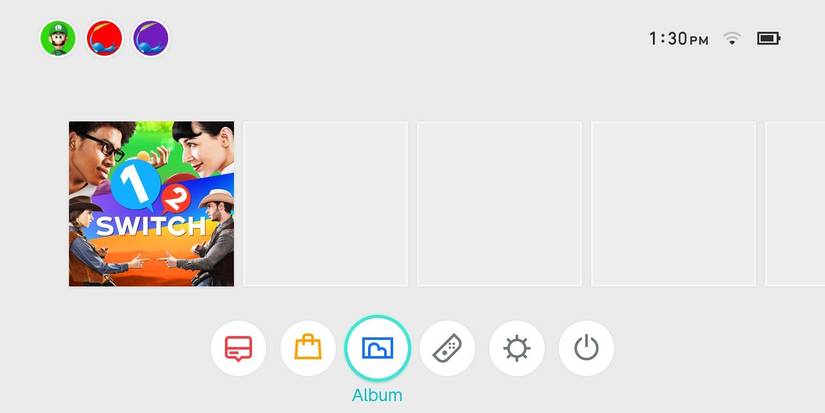Launch the 1-2-Switch game tile
Screen dimensions: 825x413
pos(152,204)
